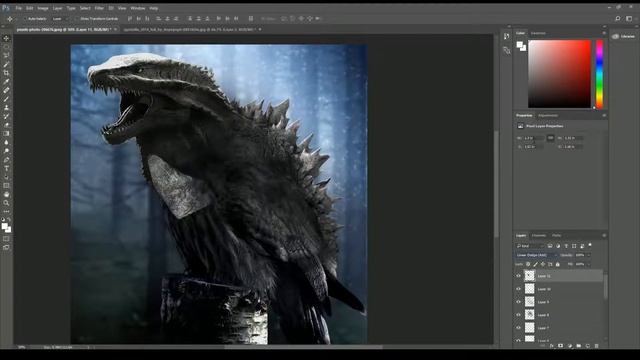Viewport: 640px width, 360px height.
Task: Select the Rectangle shape tool
Action: [x=6, y=185]
